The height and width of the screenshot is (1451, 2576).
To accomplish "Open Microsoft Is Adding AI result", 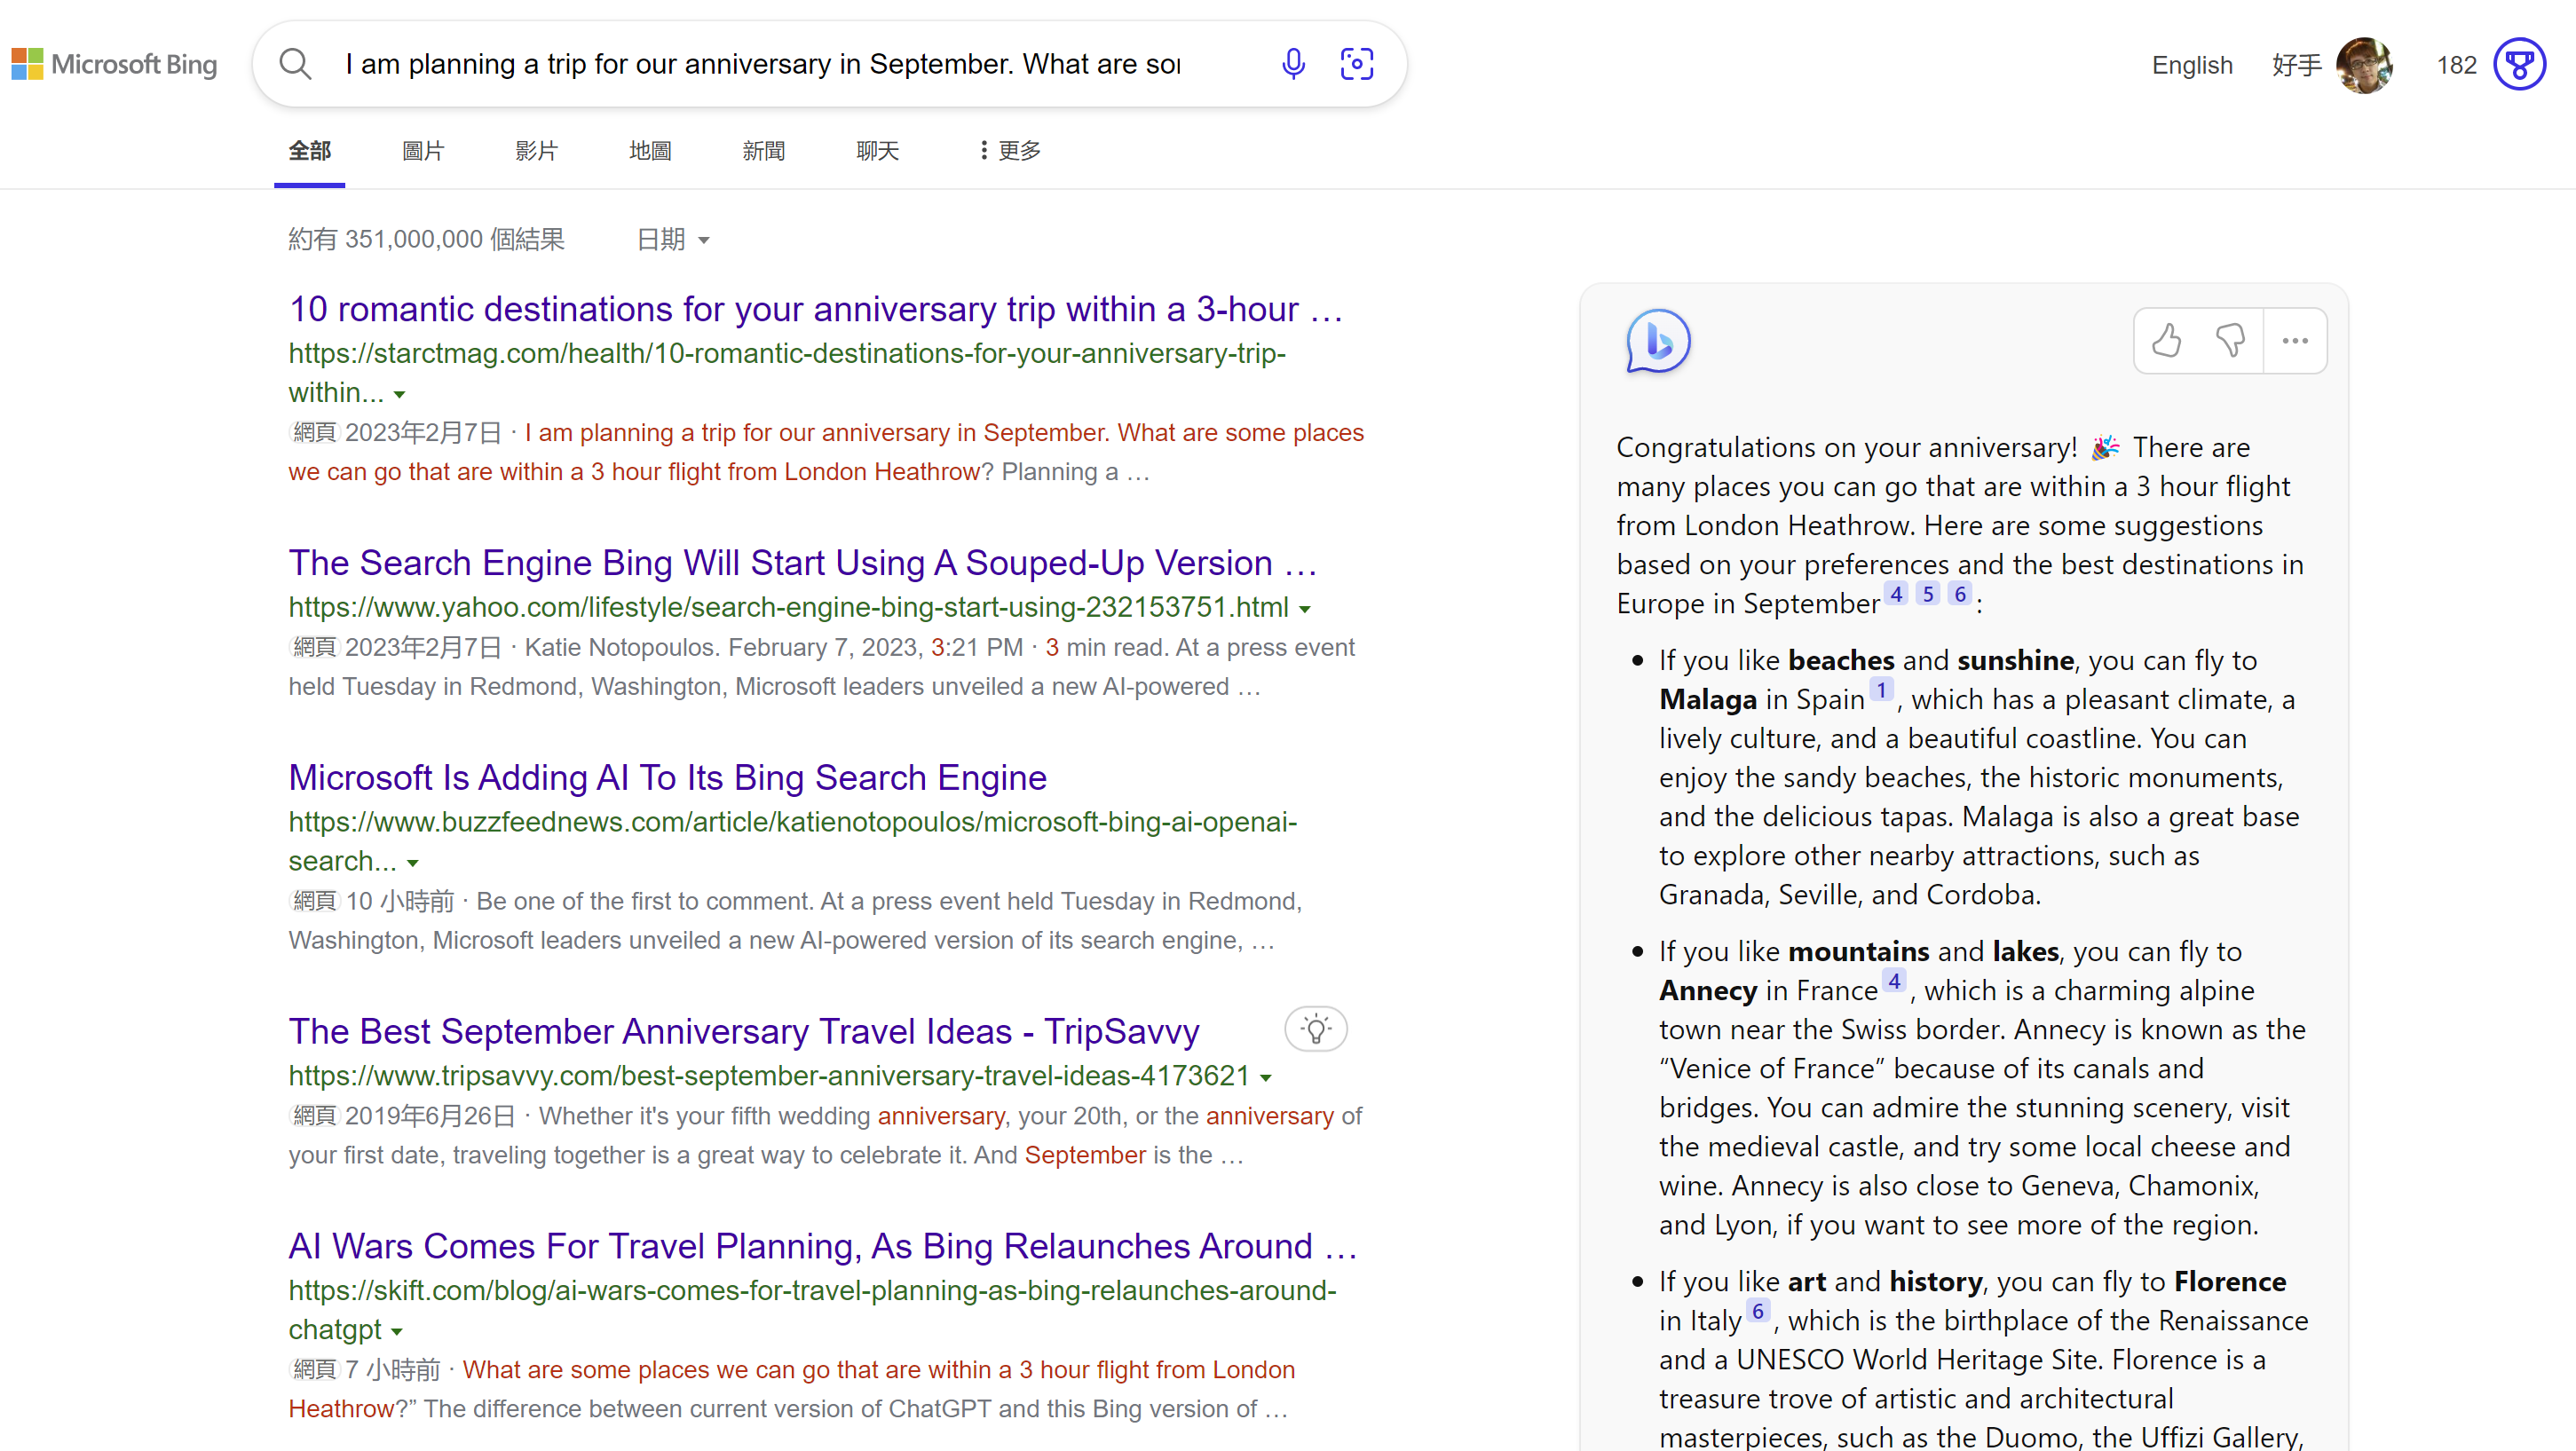I will (x=667, y=778).
